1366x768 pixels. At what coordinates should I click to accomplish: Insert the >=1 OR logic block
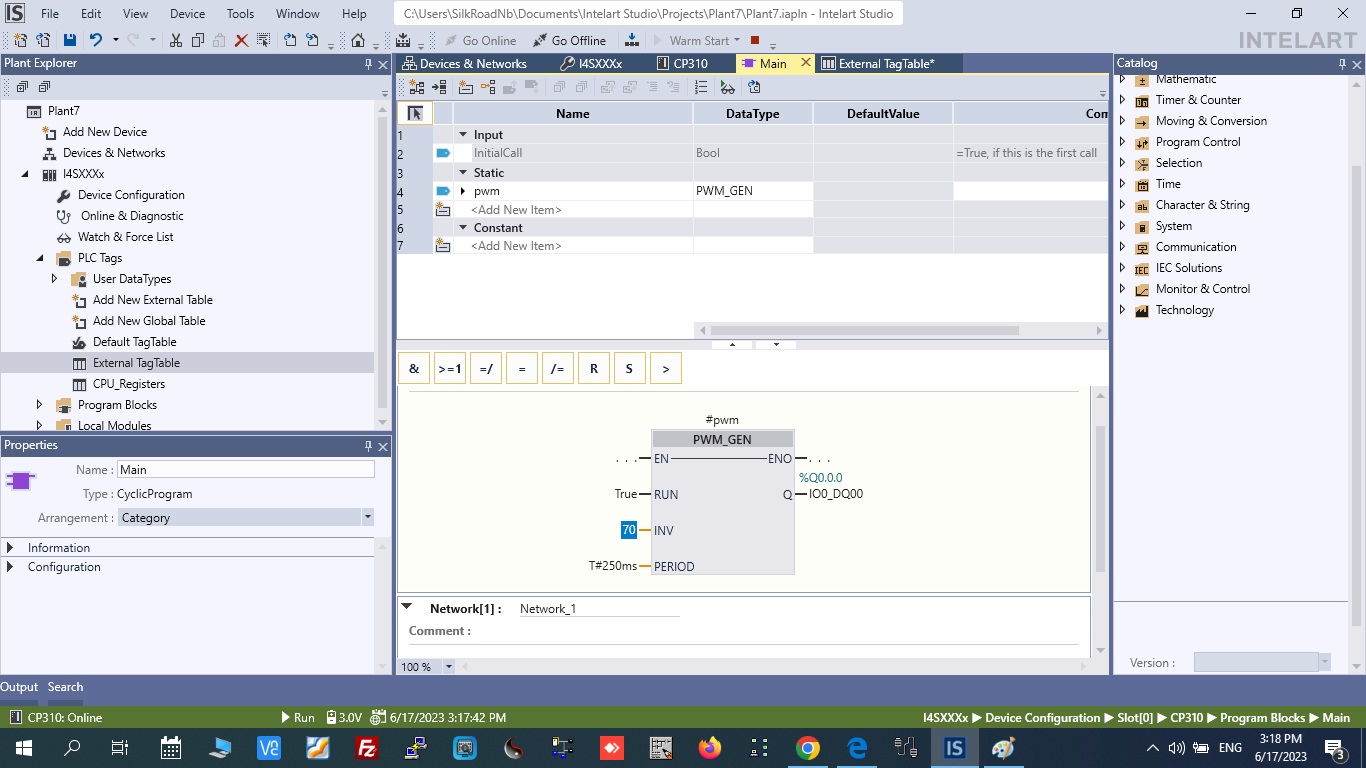click(450, 369)
